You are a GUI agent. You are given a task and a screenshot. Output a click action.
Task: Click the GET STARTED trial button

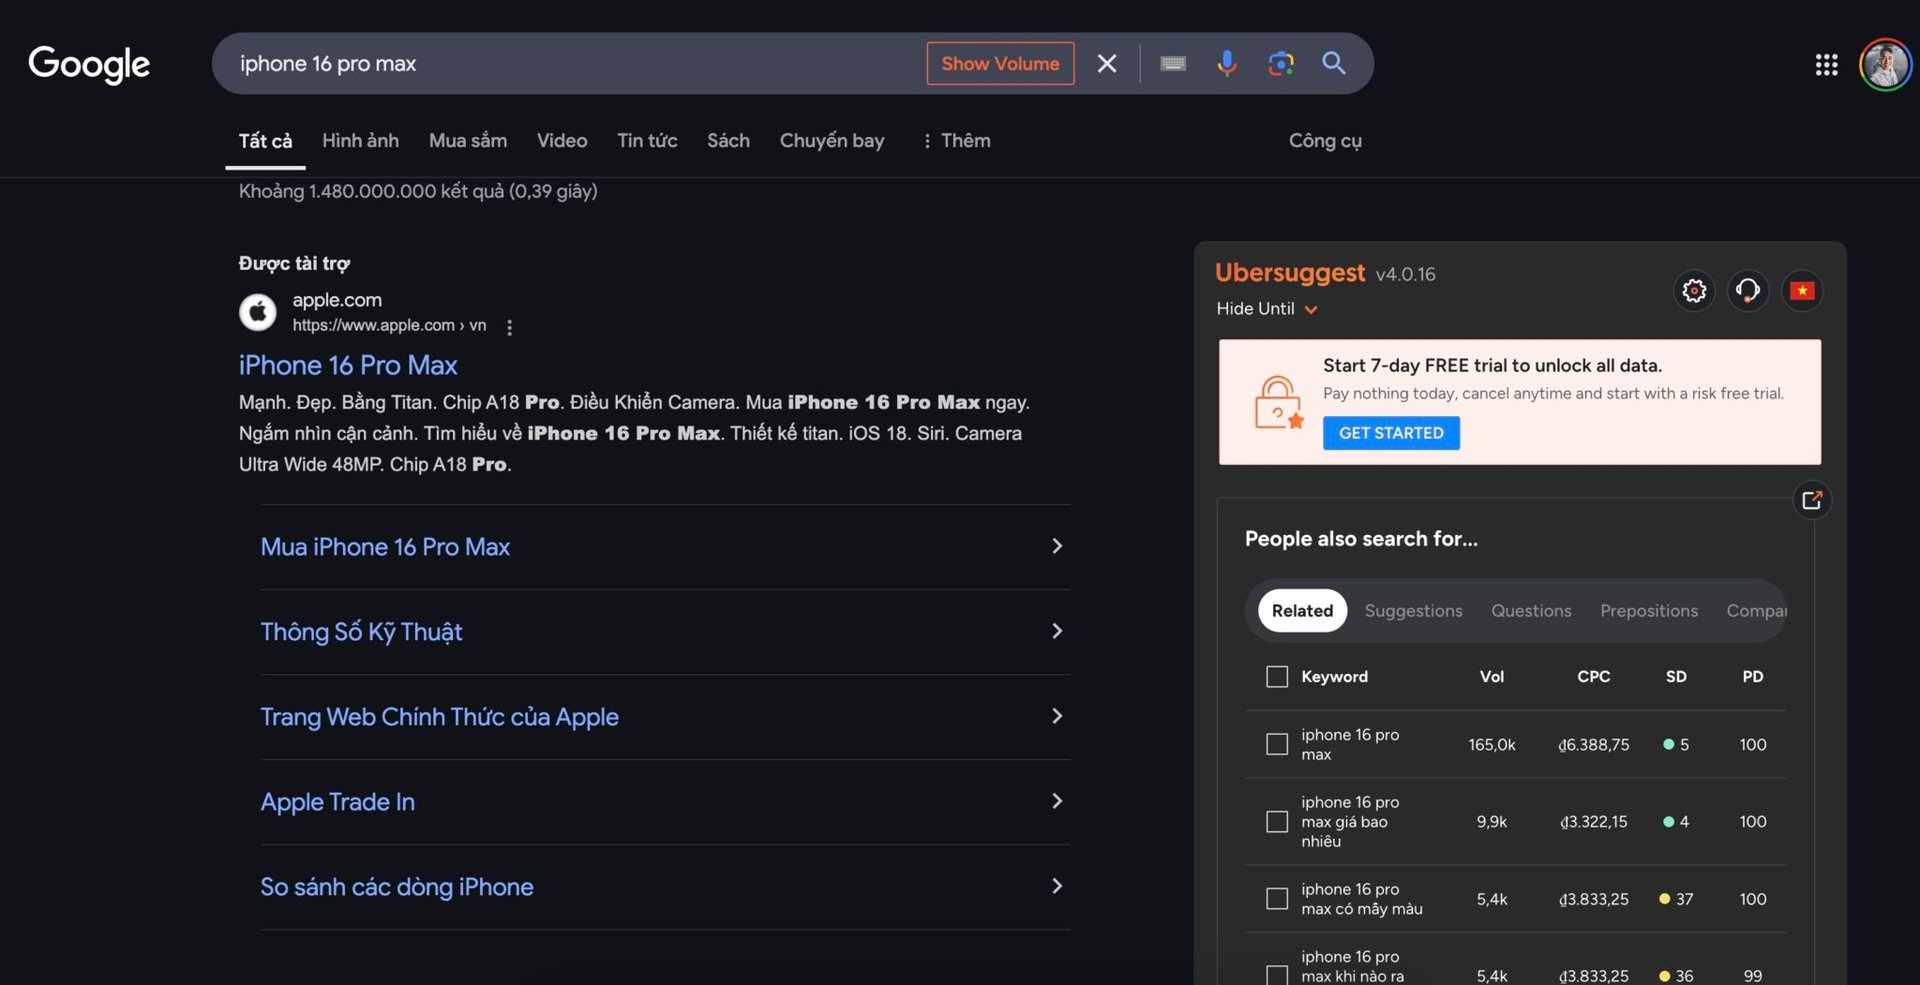(x=1391, y=433)
